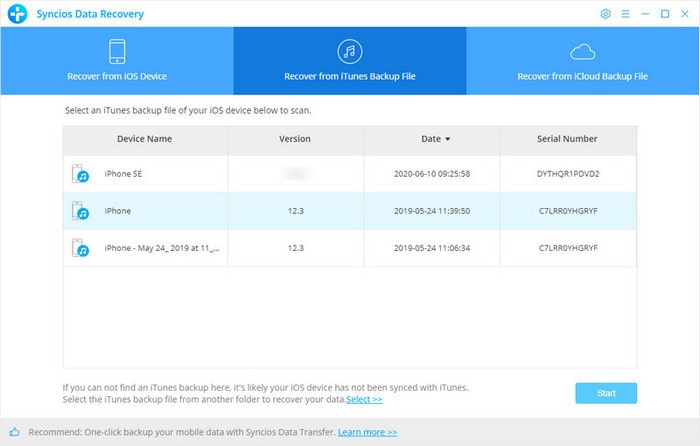700x446 pixels.
Task: Sort by the Device Name column header
Action: click(145, 139)
